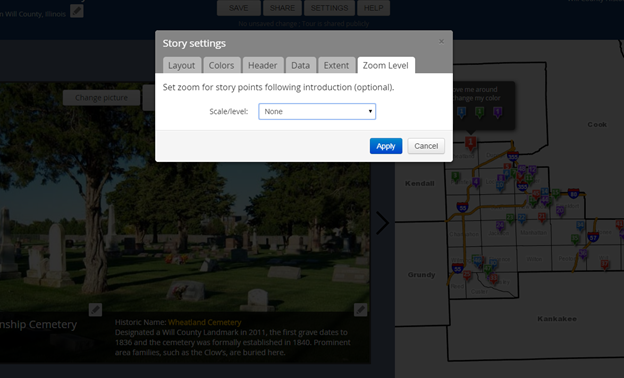Select green map marker number 15

click(x=556, y=193)
